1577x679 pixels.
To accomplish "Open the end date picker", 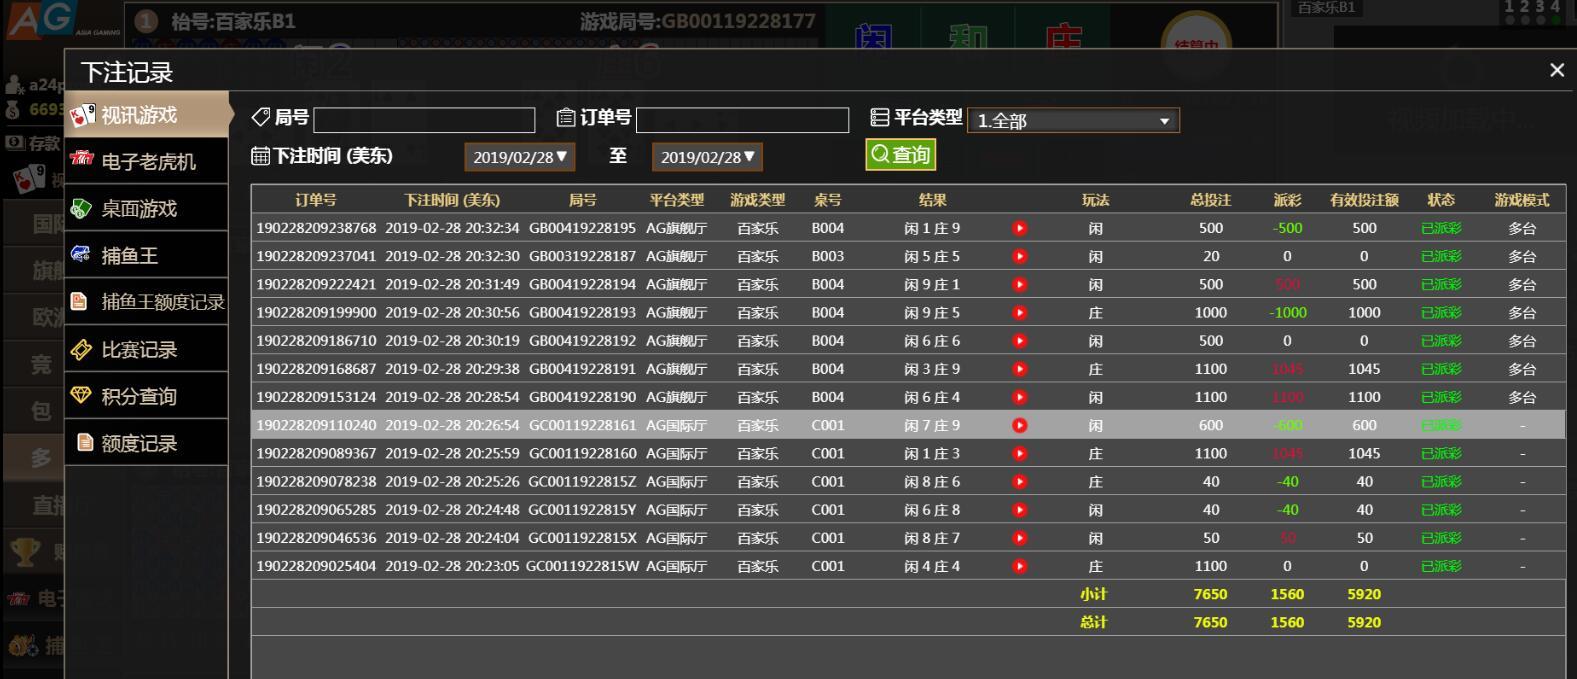I will [x=707, y=157].
